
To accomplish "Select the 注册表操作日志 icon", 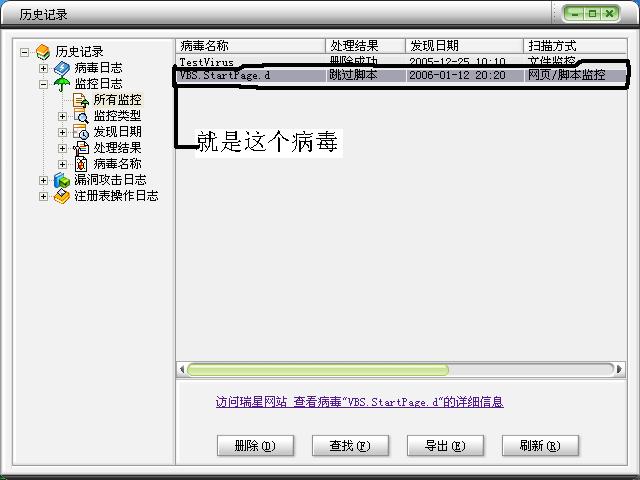I will pos(62,196).
